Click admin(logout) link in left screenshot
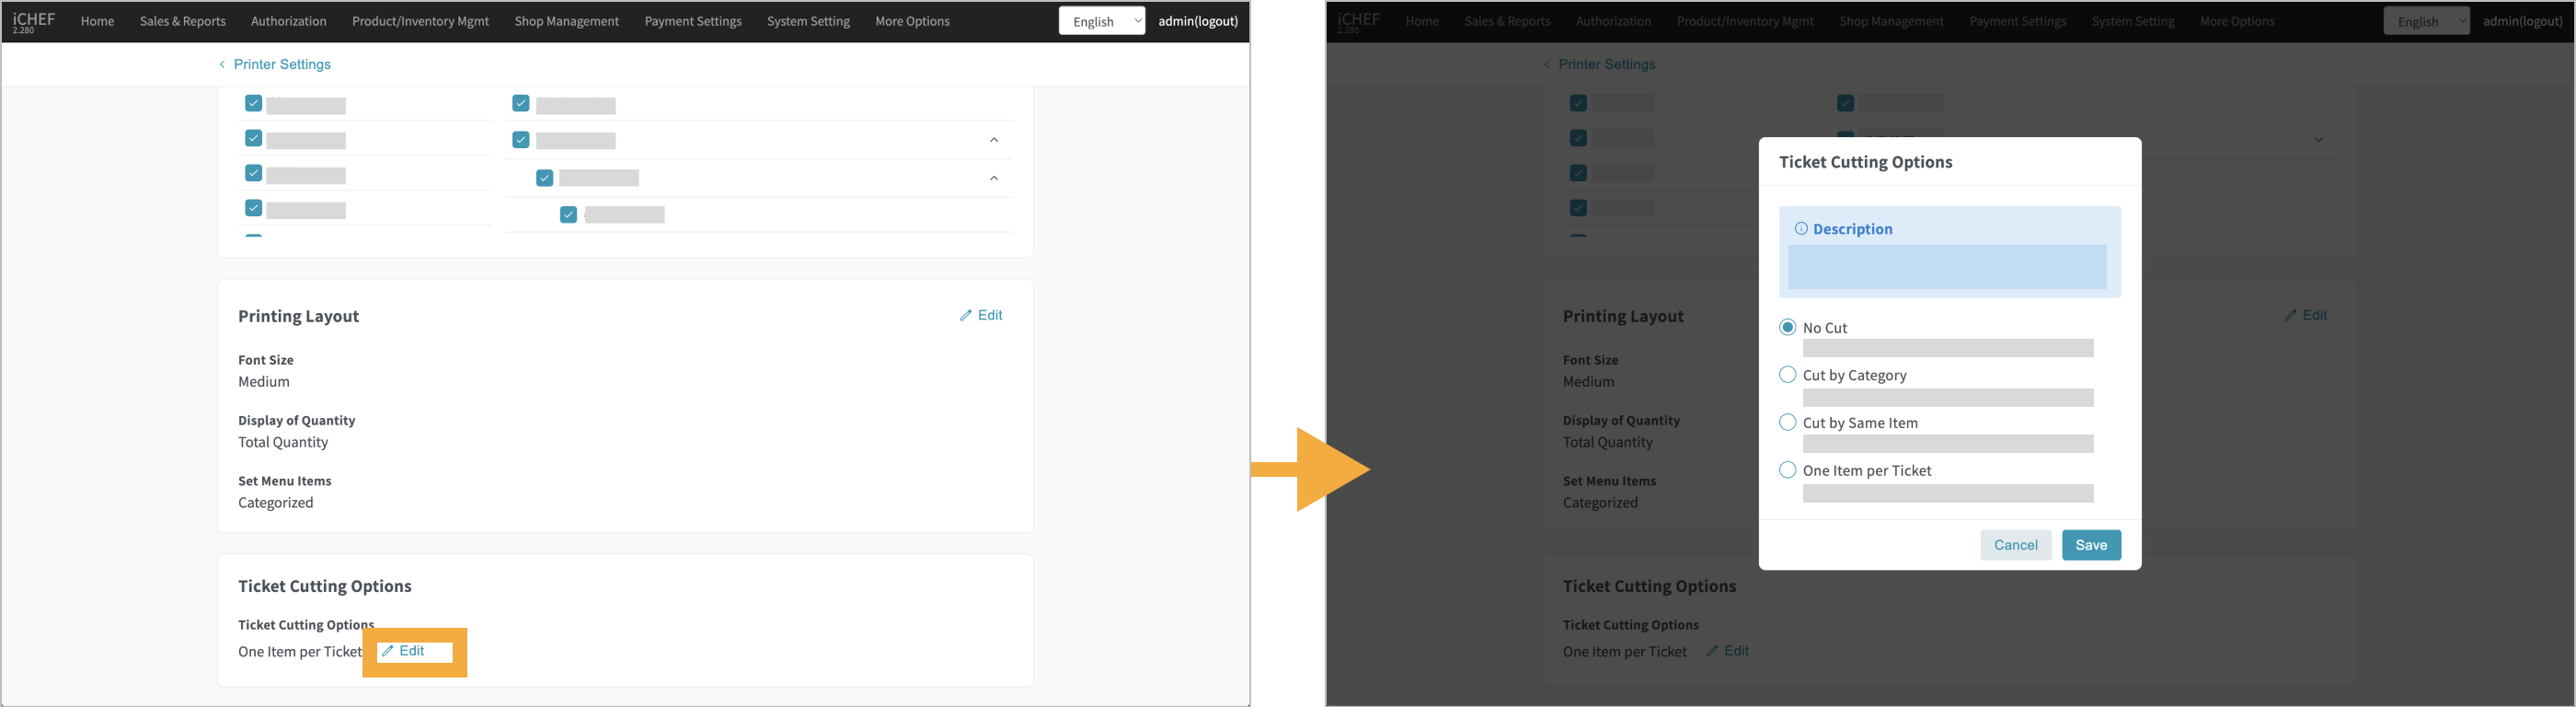The height and width of the screenshot is (707, 2576). (x=1197, y=21)
